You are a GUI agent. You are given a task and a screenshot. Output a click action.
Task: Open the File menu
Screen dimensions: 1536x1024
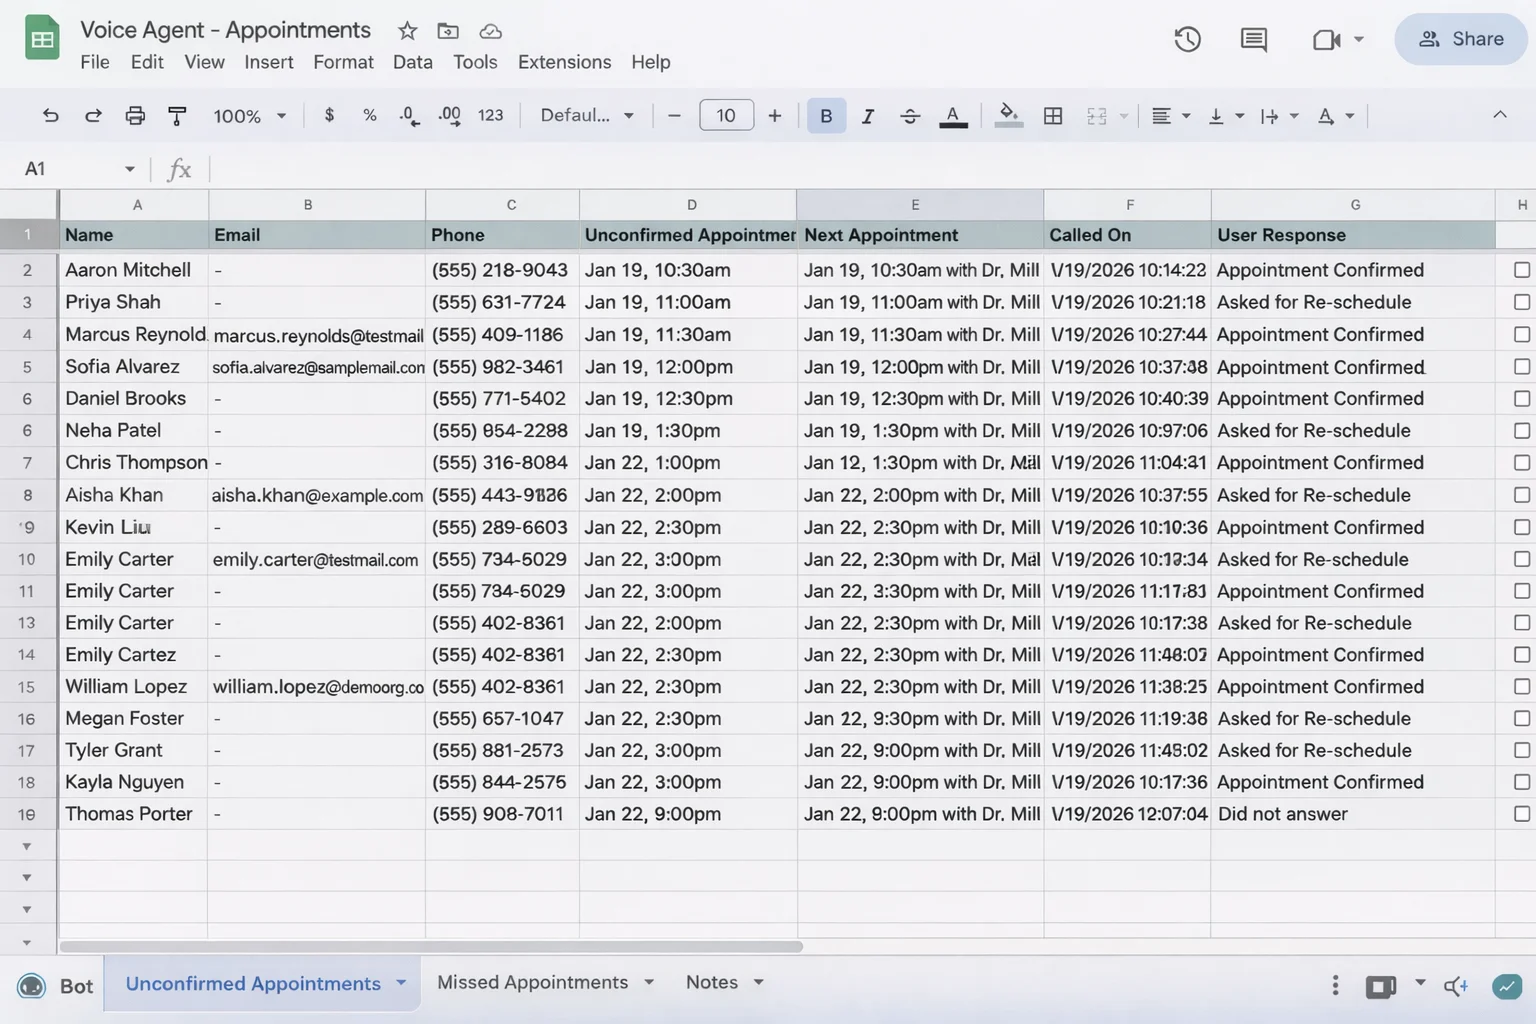(x=95, y=62)
